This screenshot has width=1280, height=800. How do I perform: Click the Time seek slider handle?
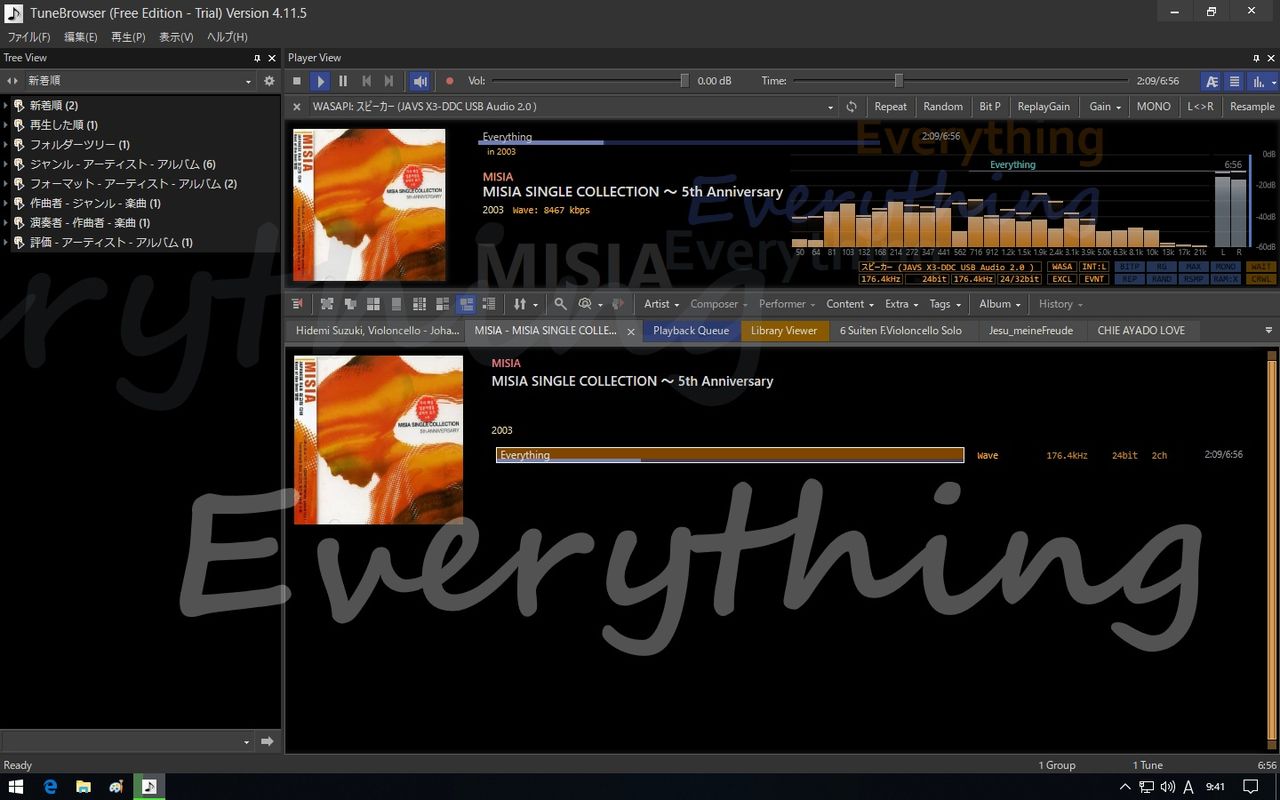coord(898,81)
